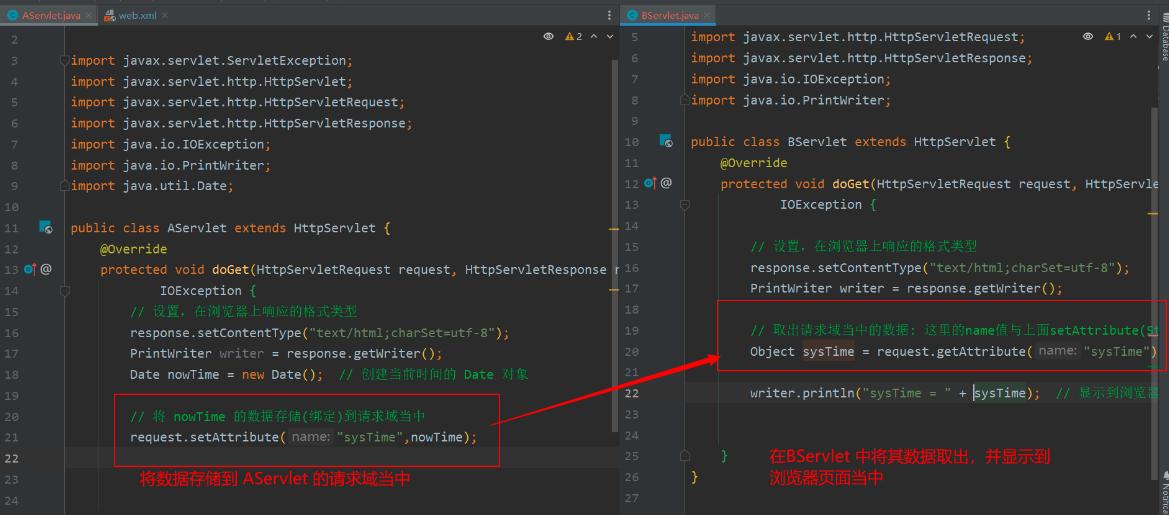Viewport: 1169px width, 515px height.
Task: Toggle reader mode eye icon in AServlet editor
Action: [x=549, y=36]
